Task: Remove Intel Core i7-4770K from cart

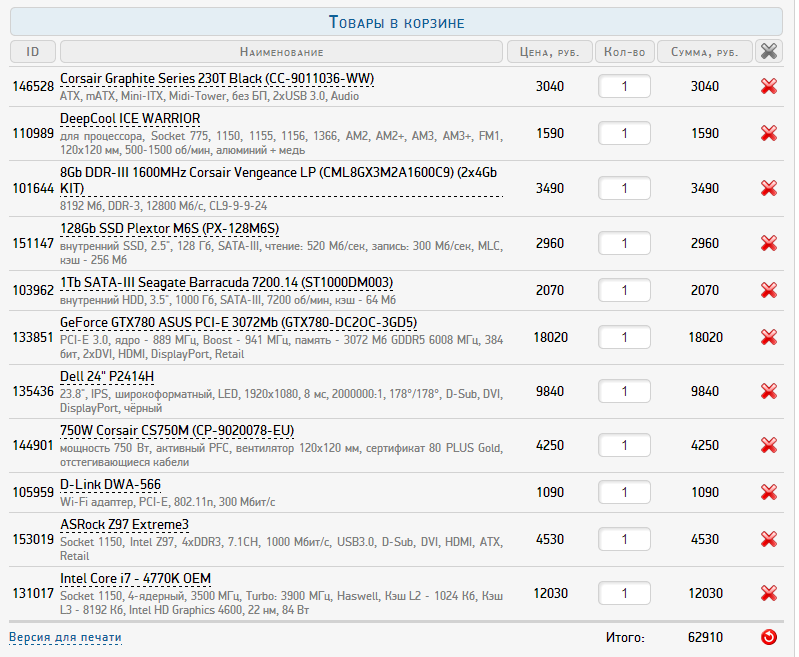Action: pyautogui.click(x=768, y=593)
